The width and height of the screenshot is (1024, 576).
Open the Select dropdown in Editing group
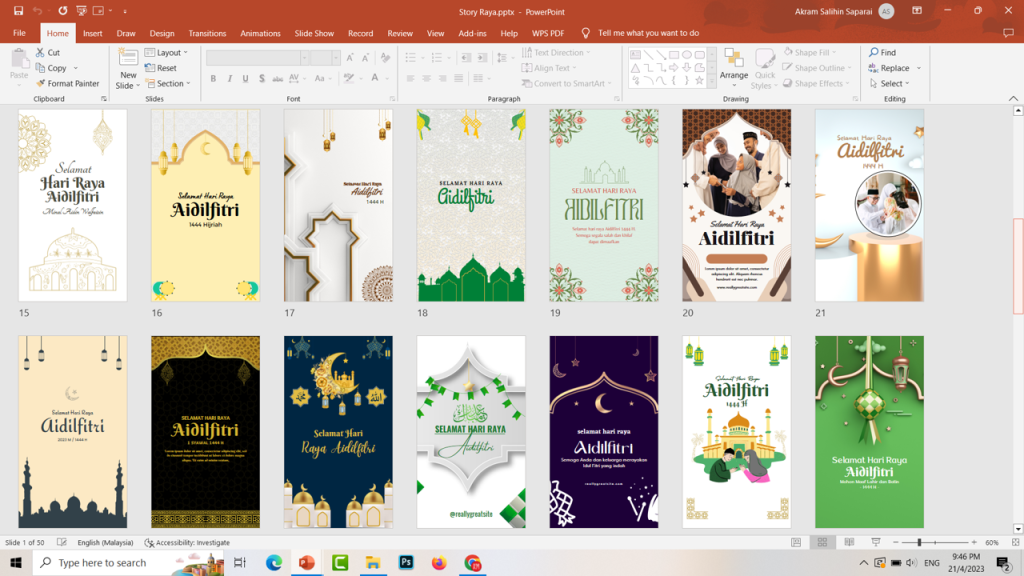(x=892, y=84)
